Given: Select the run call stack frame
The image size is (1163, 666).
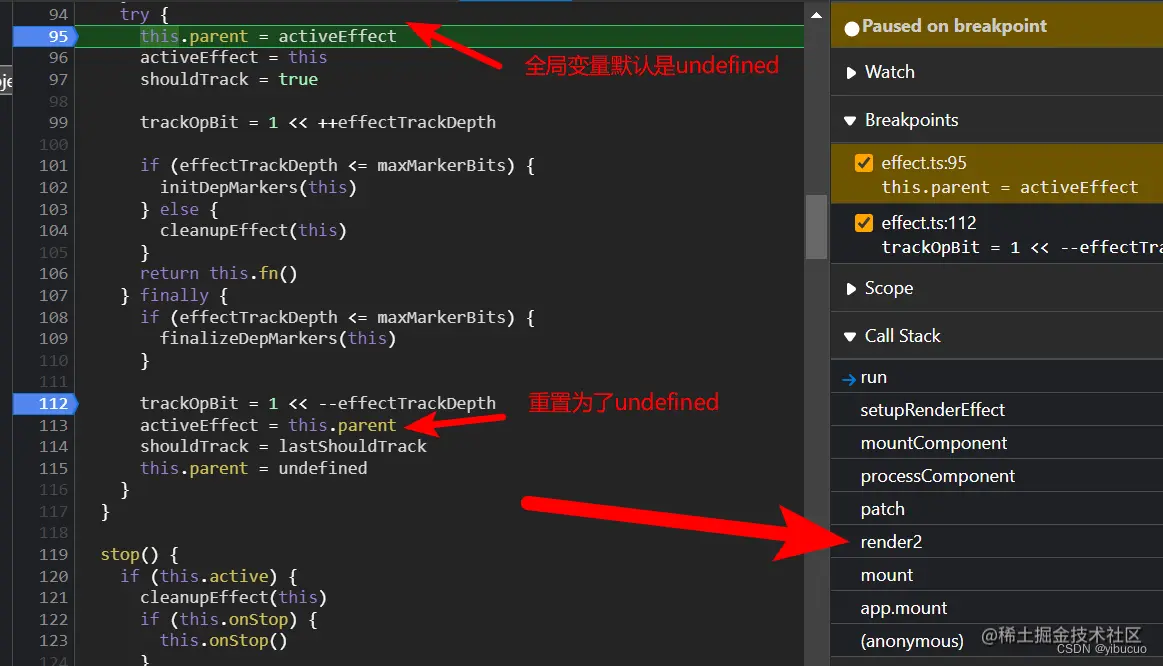Looking at the screenshot, I should point(997,377).
